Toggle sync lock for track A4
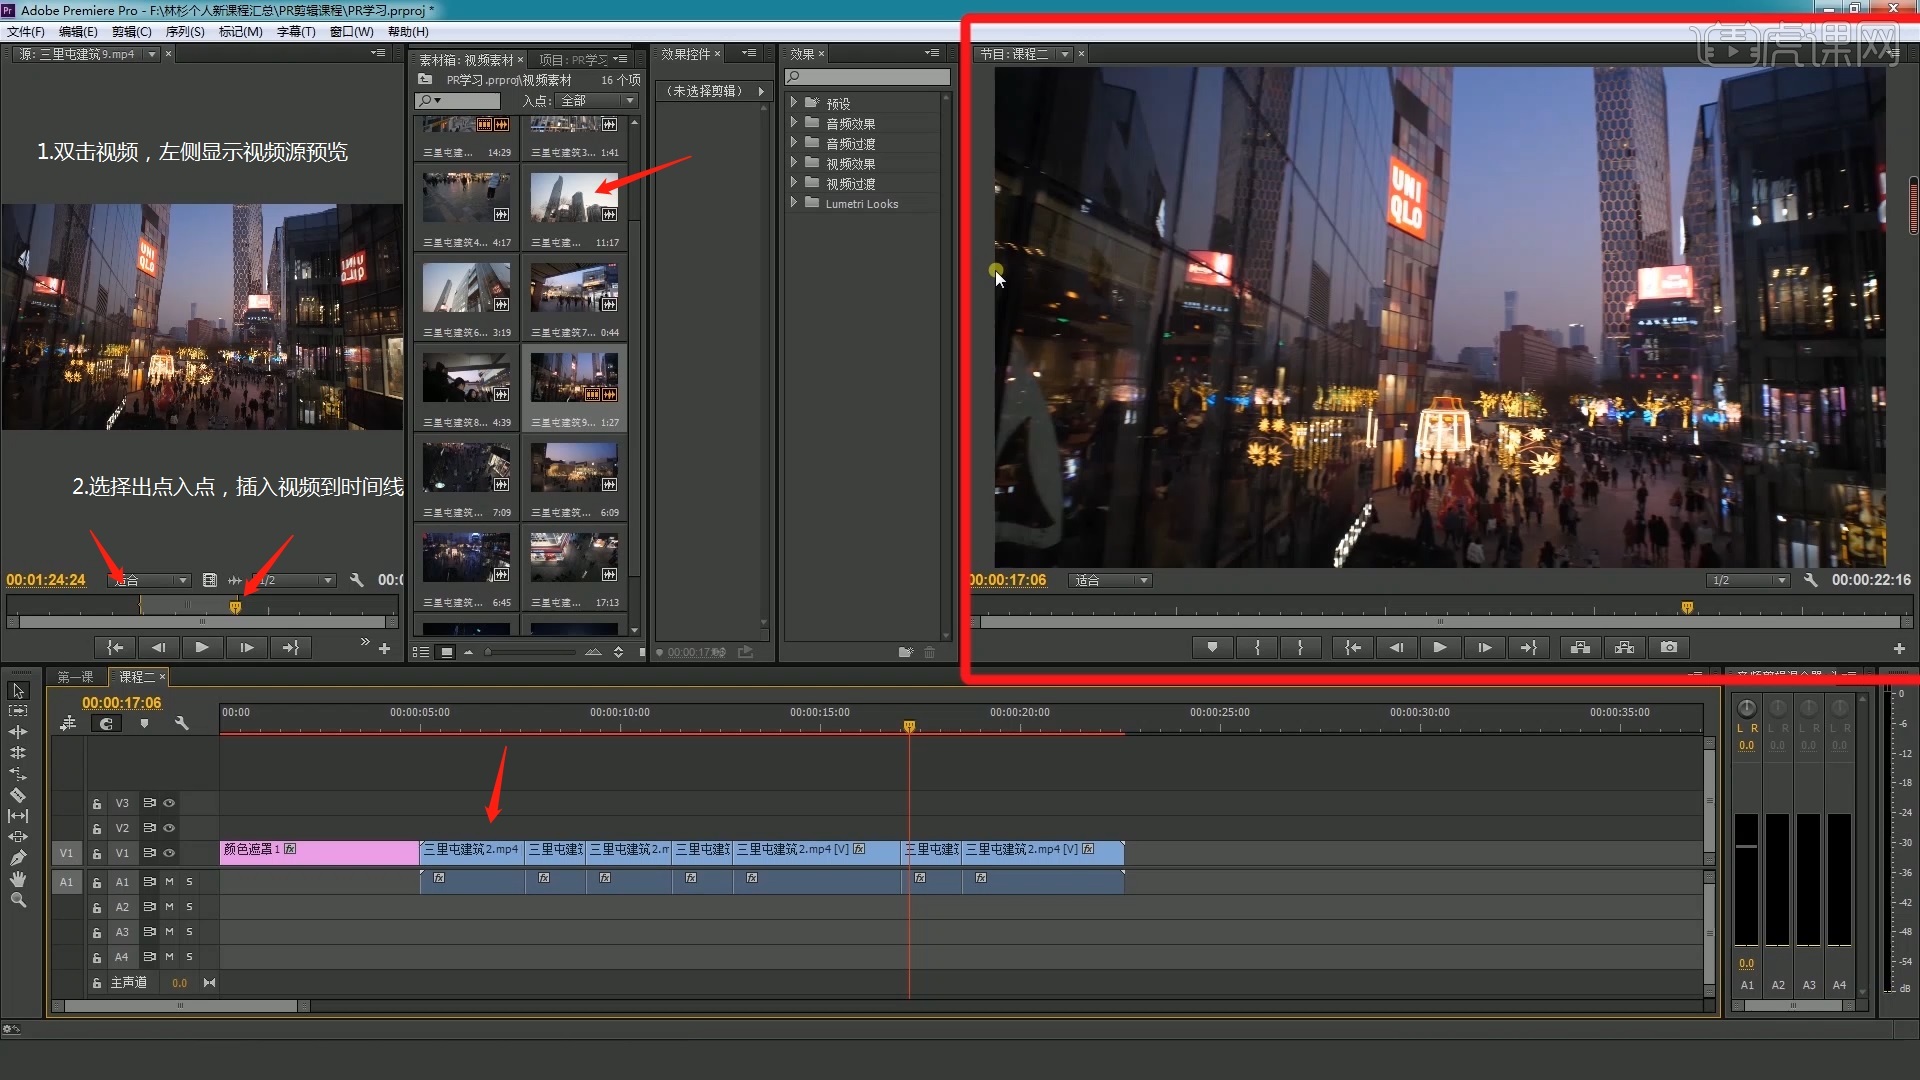Viewport: 1920px width, 1080px height. pyautogui.click(x=149, y=957)
